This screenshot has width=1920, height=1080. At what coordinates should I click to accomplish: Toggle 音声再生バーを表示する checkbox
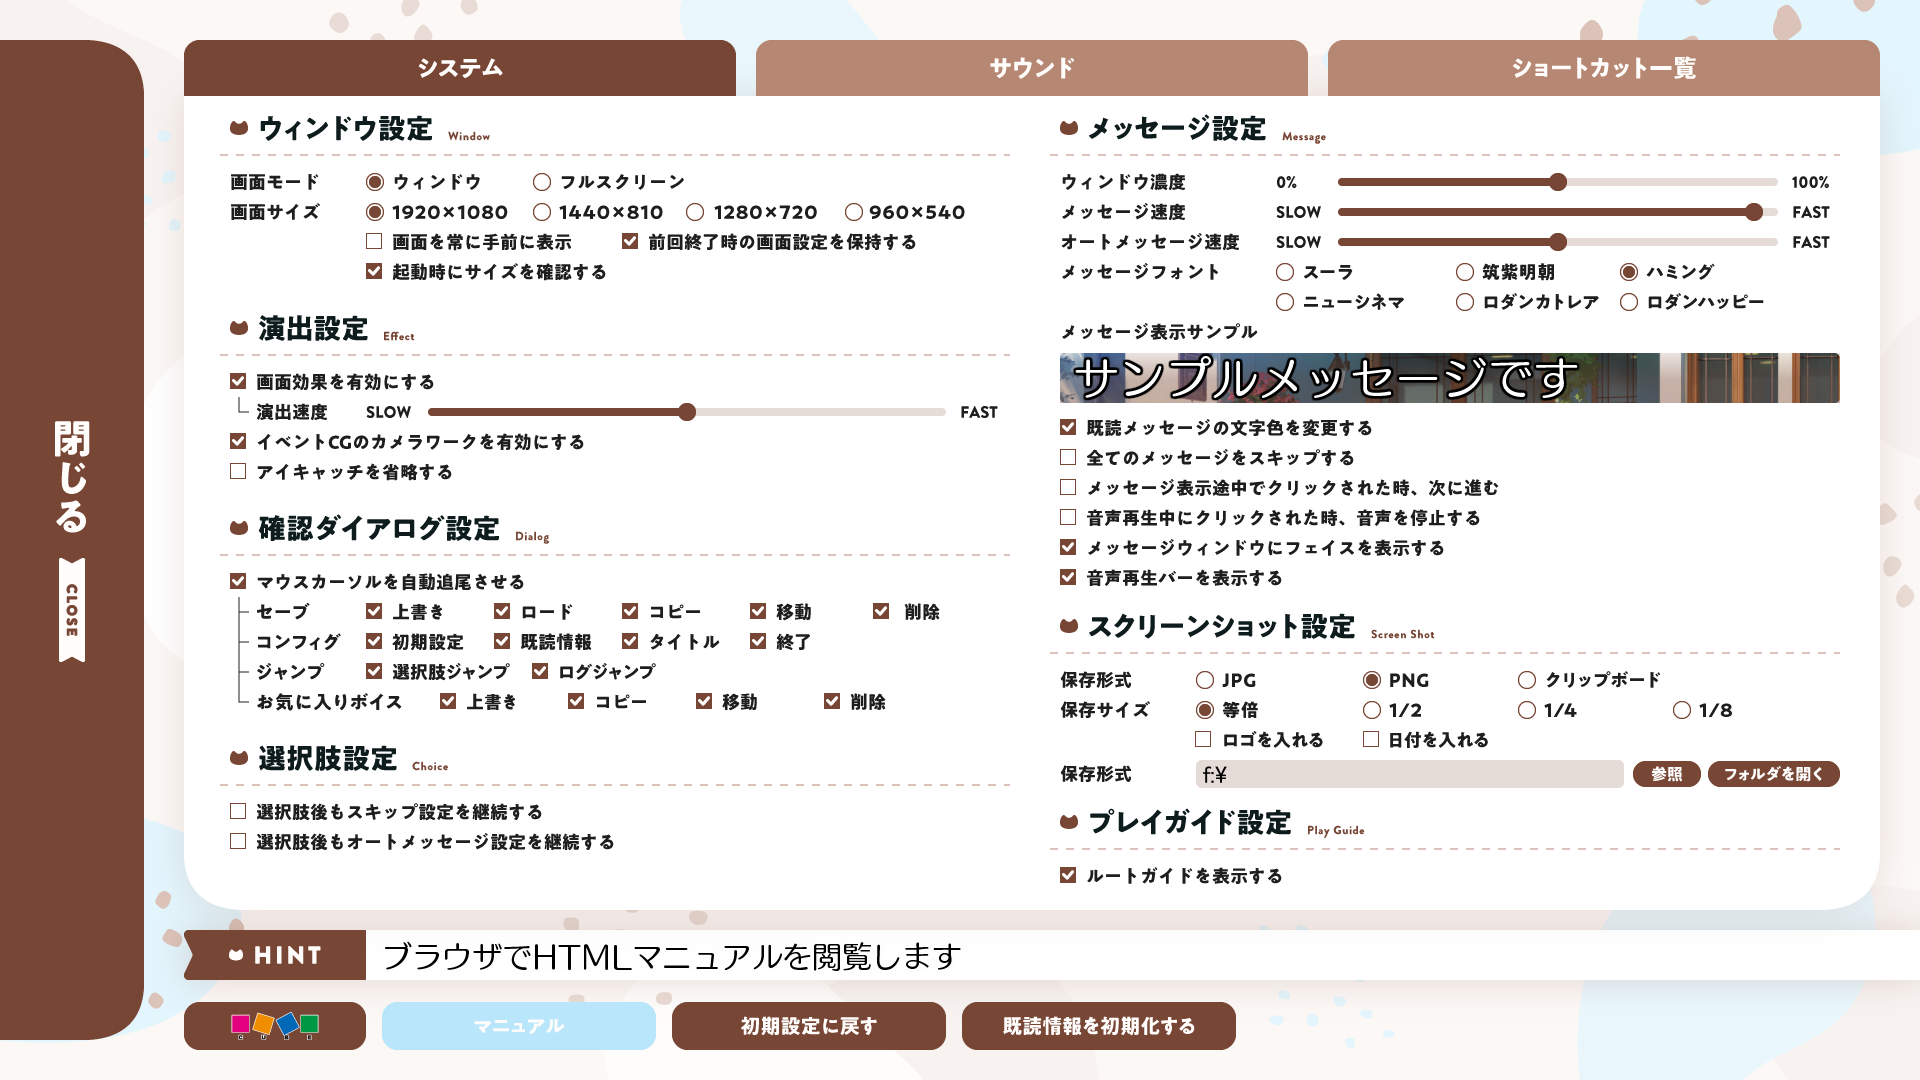pos(1068,578)
